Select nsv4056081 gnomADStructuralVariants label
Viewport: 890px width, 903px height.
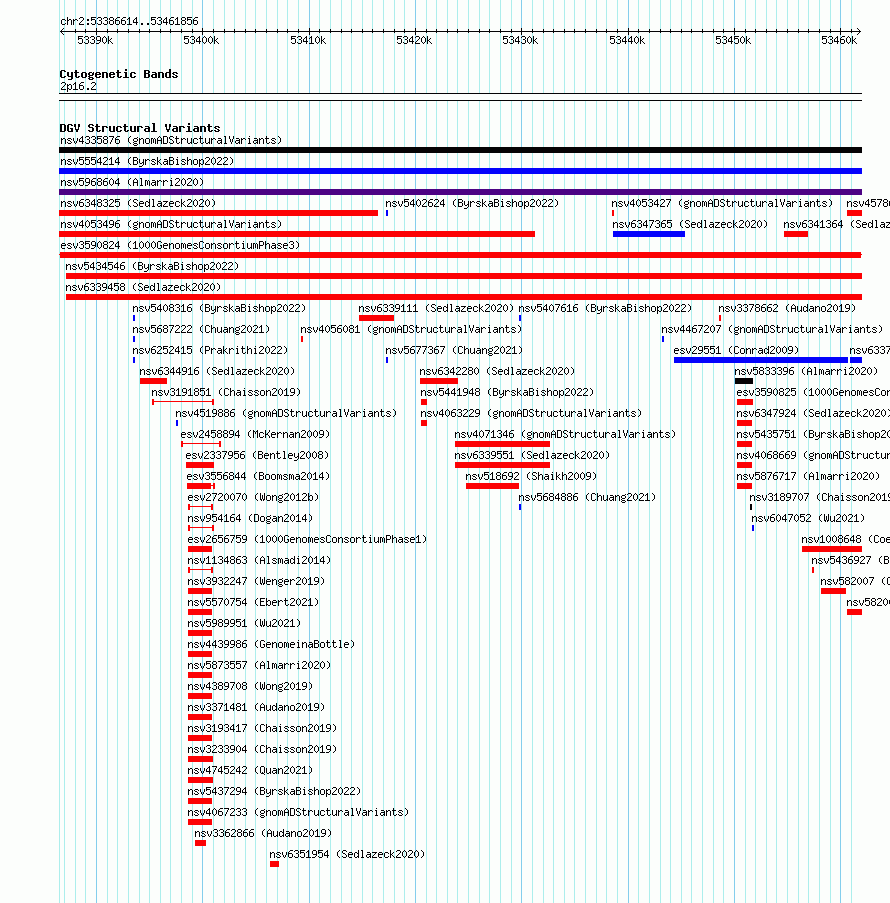411,329
